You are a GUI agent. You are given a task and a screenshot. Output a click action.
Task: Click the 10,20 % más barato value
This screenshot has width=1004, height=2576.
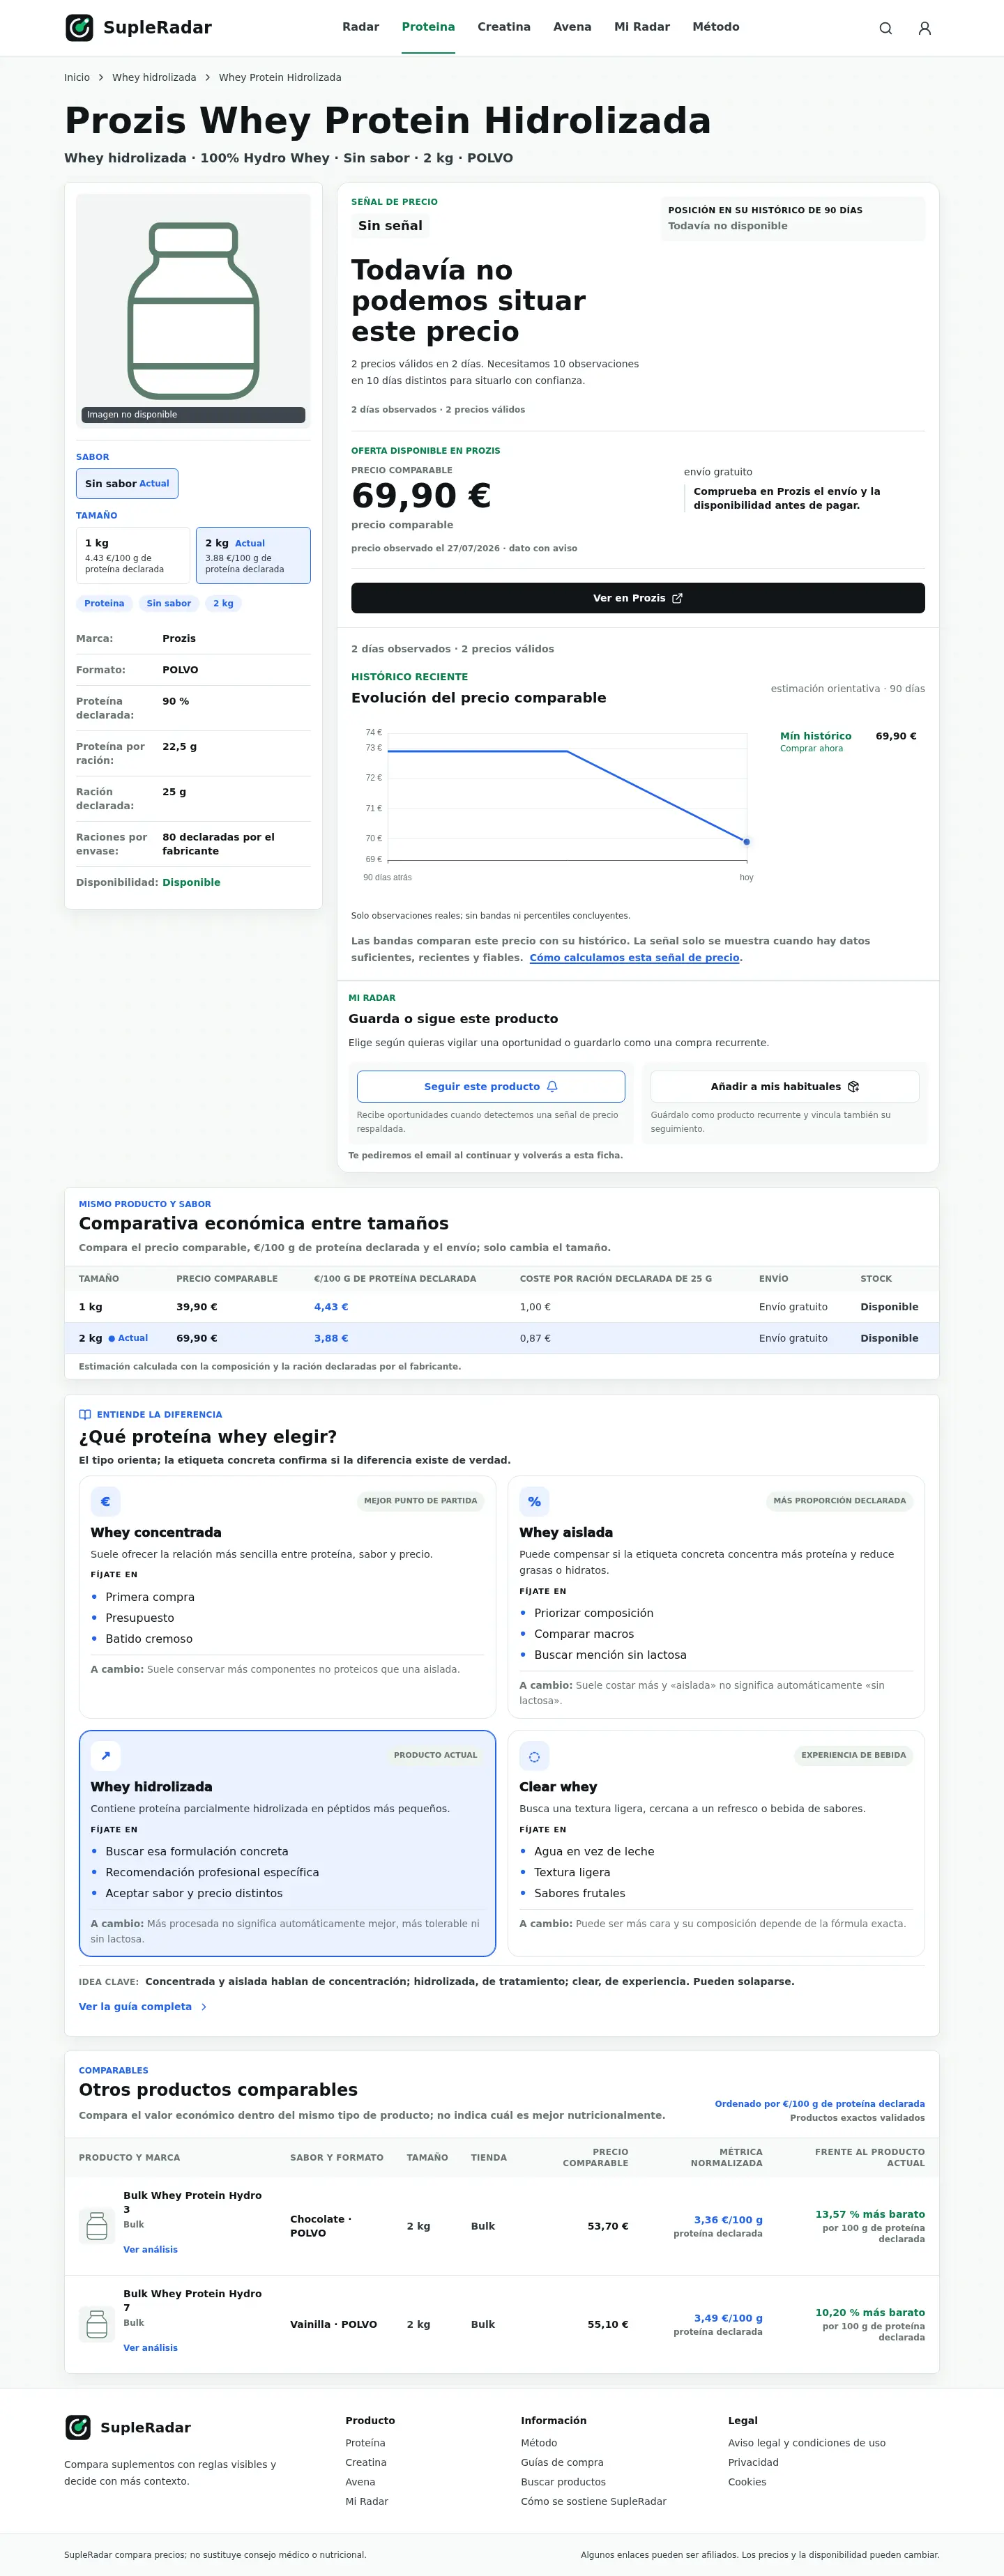pos(870,2312)
